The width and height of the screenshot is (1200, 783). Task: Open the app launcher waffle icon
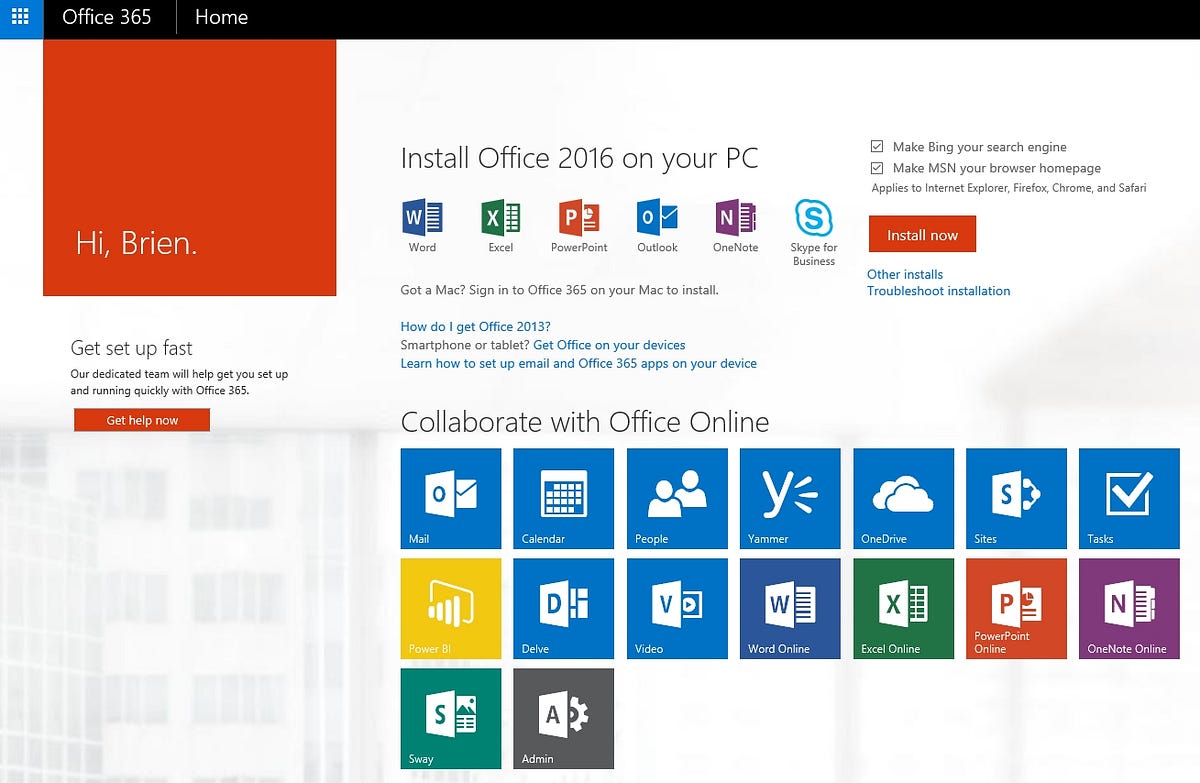pos(20,18)
